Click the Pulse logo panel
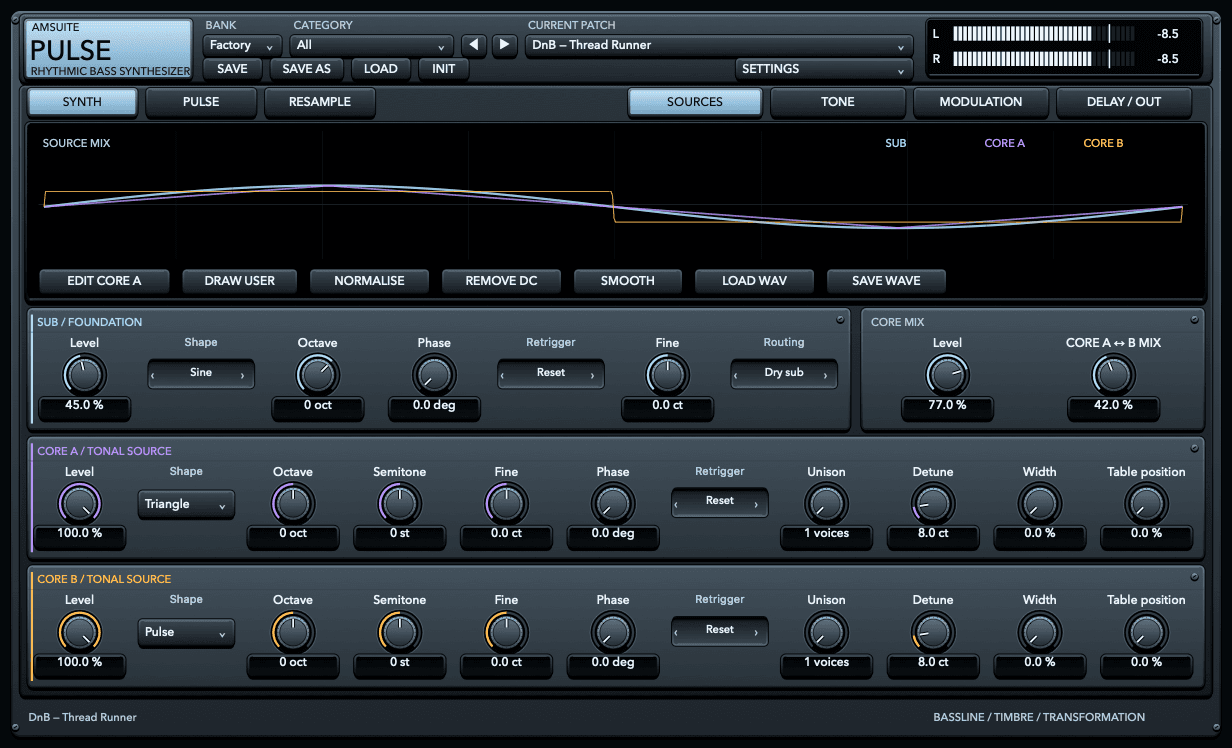This screenshot has height=748, width=1232. [109, 49]
